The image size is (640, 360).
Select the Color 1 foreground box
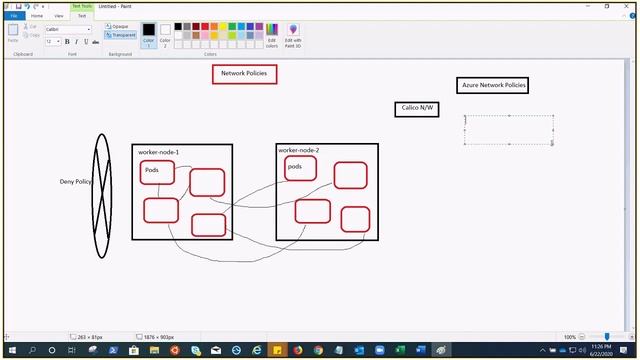149,35
